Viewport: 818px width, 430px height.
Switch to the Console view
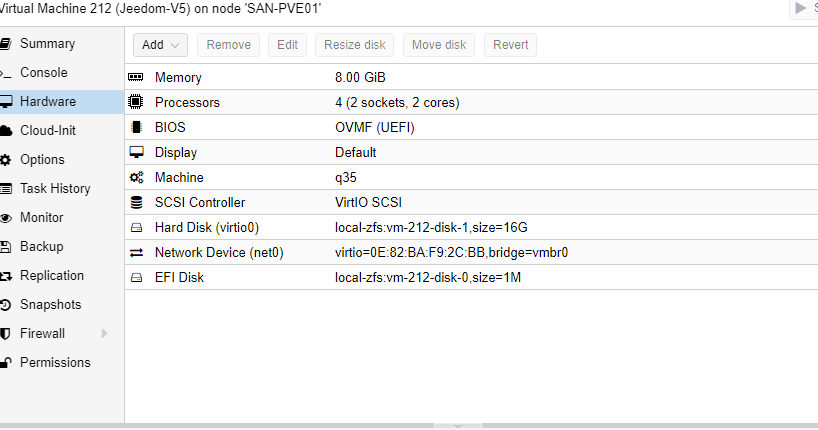[x=44, y=73]
